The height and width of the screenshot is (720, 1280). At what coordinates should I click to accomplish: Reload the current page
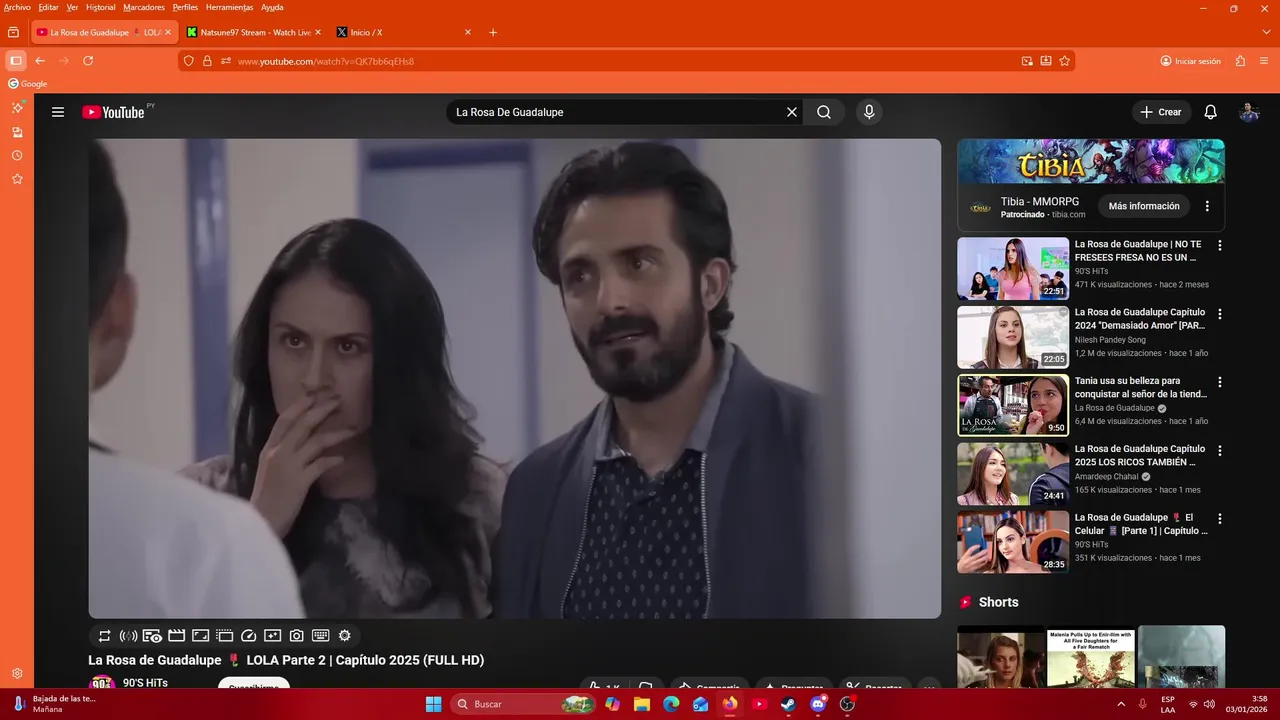tap(88, 61)
